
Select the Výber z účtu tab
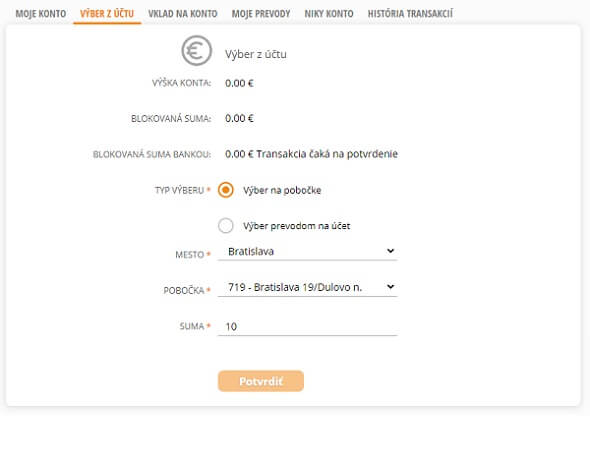[x=107, y=14]
